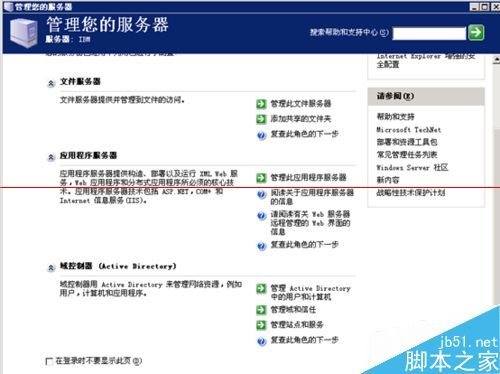
Task: Click green arrow beside 管理此文件服务器
Action: 261,104
